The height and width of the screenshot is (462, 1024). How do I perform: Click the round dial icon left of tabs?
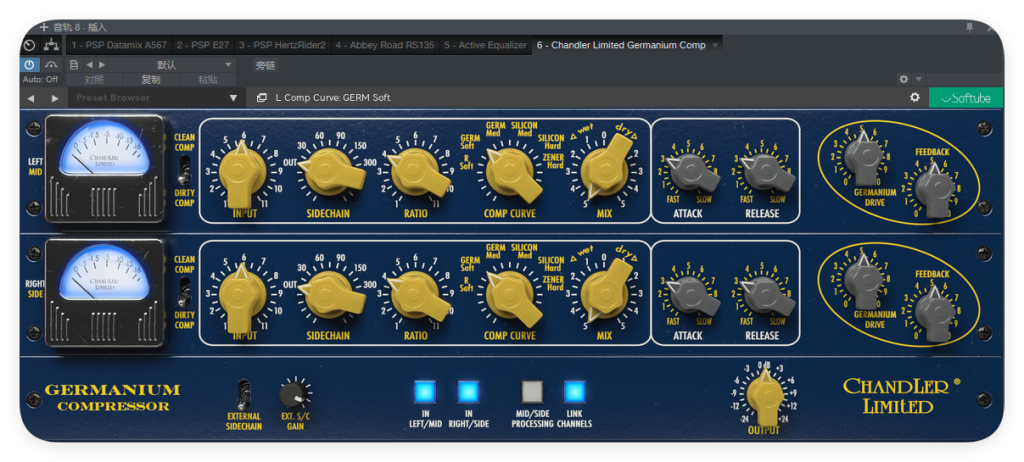coord(29,45)
